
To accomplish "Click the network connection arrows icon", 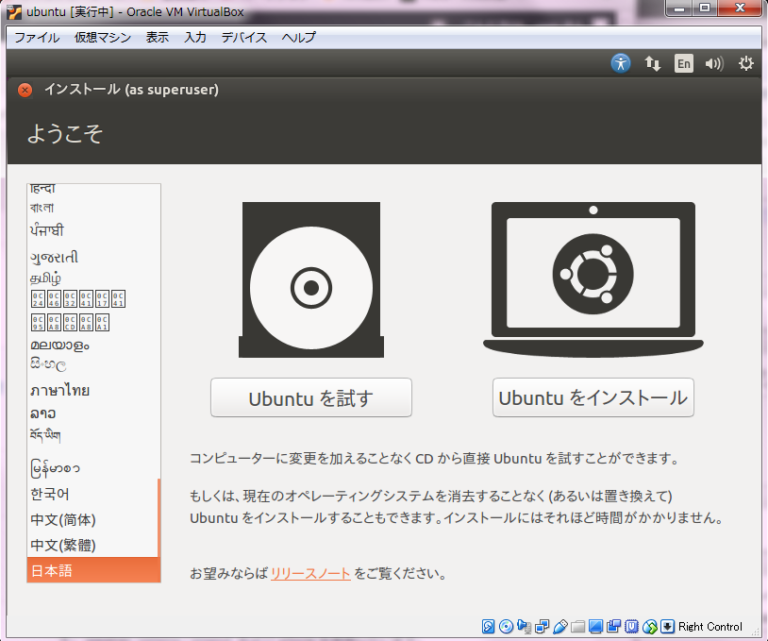I will pyautogui.click(x=652, y=63).
